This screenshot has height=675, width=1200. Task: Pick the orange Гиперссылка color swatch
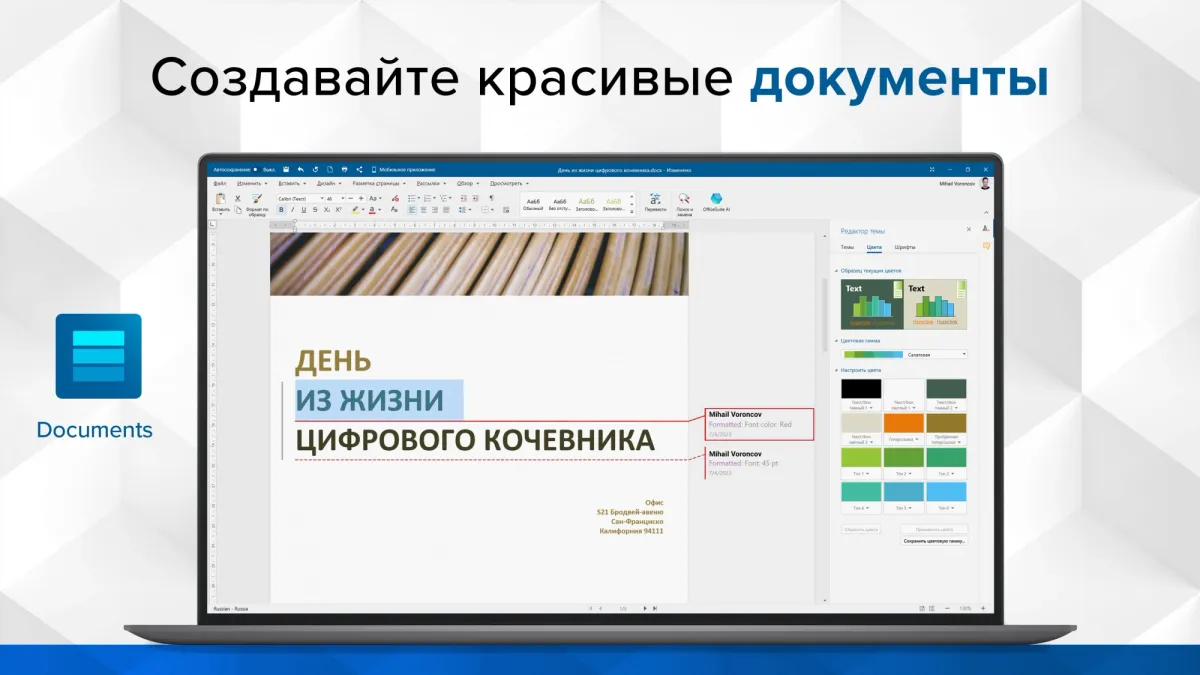pyautogui.click(x=904, y=424)
